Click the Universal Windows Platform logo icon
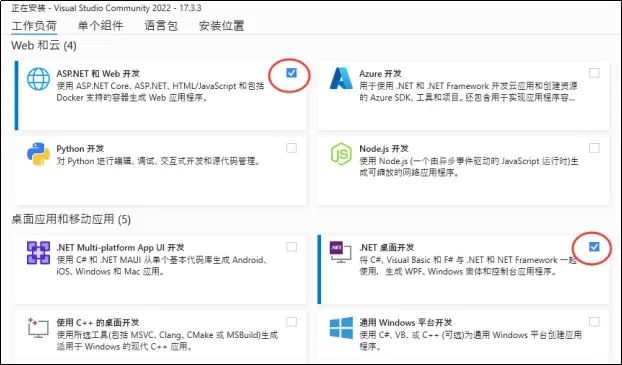622x365 pixels. click(341, 328)
